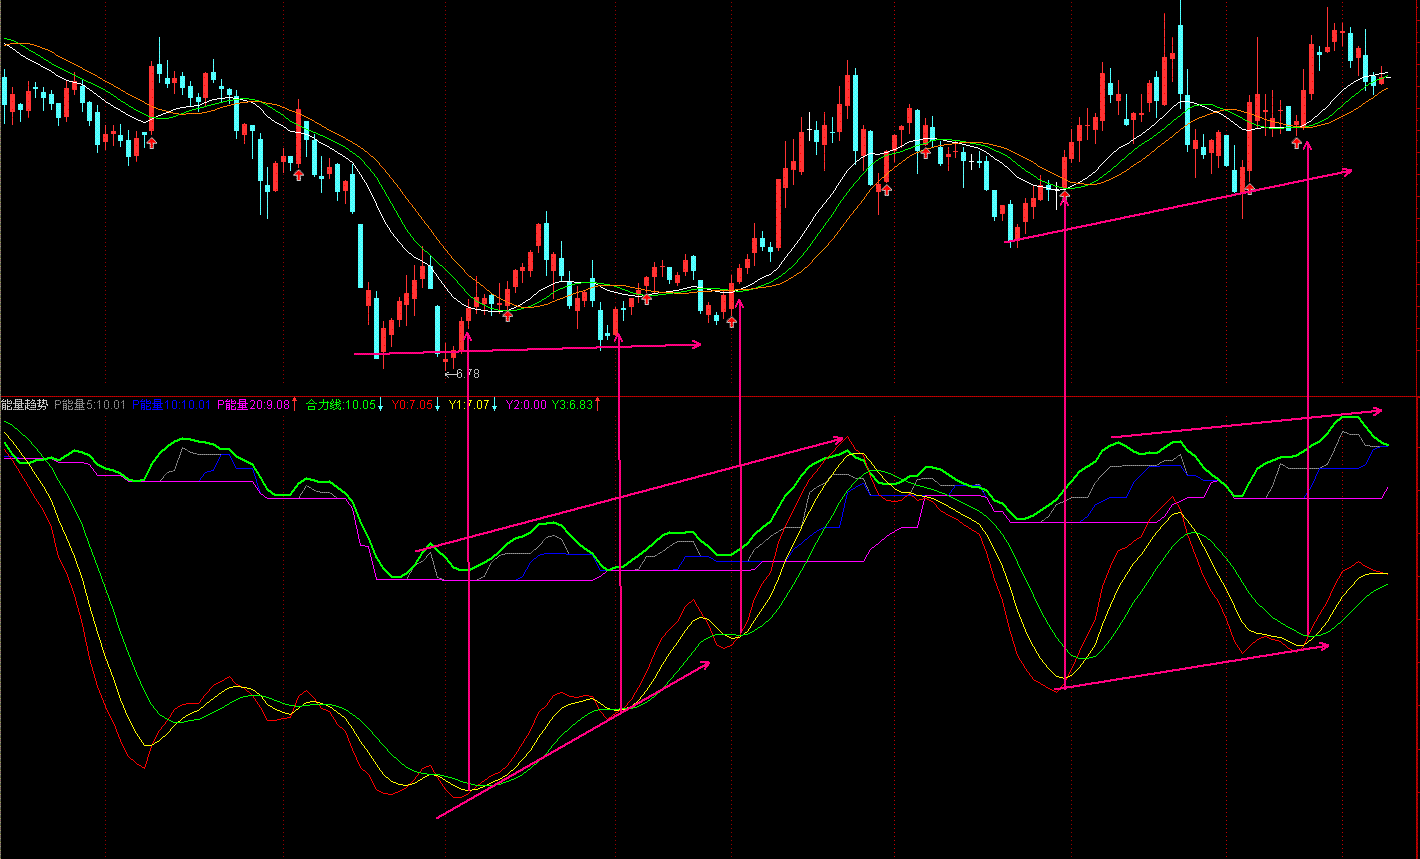Viewport: 1420px width, 859px height.
Task: Select the blue P能量10:10.01 value
Action: [x=172, y=405]
